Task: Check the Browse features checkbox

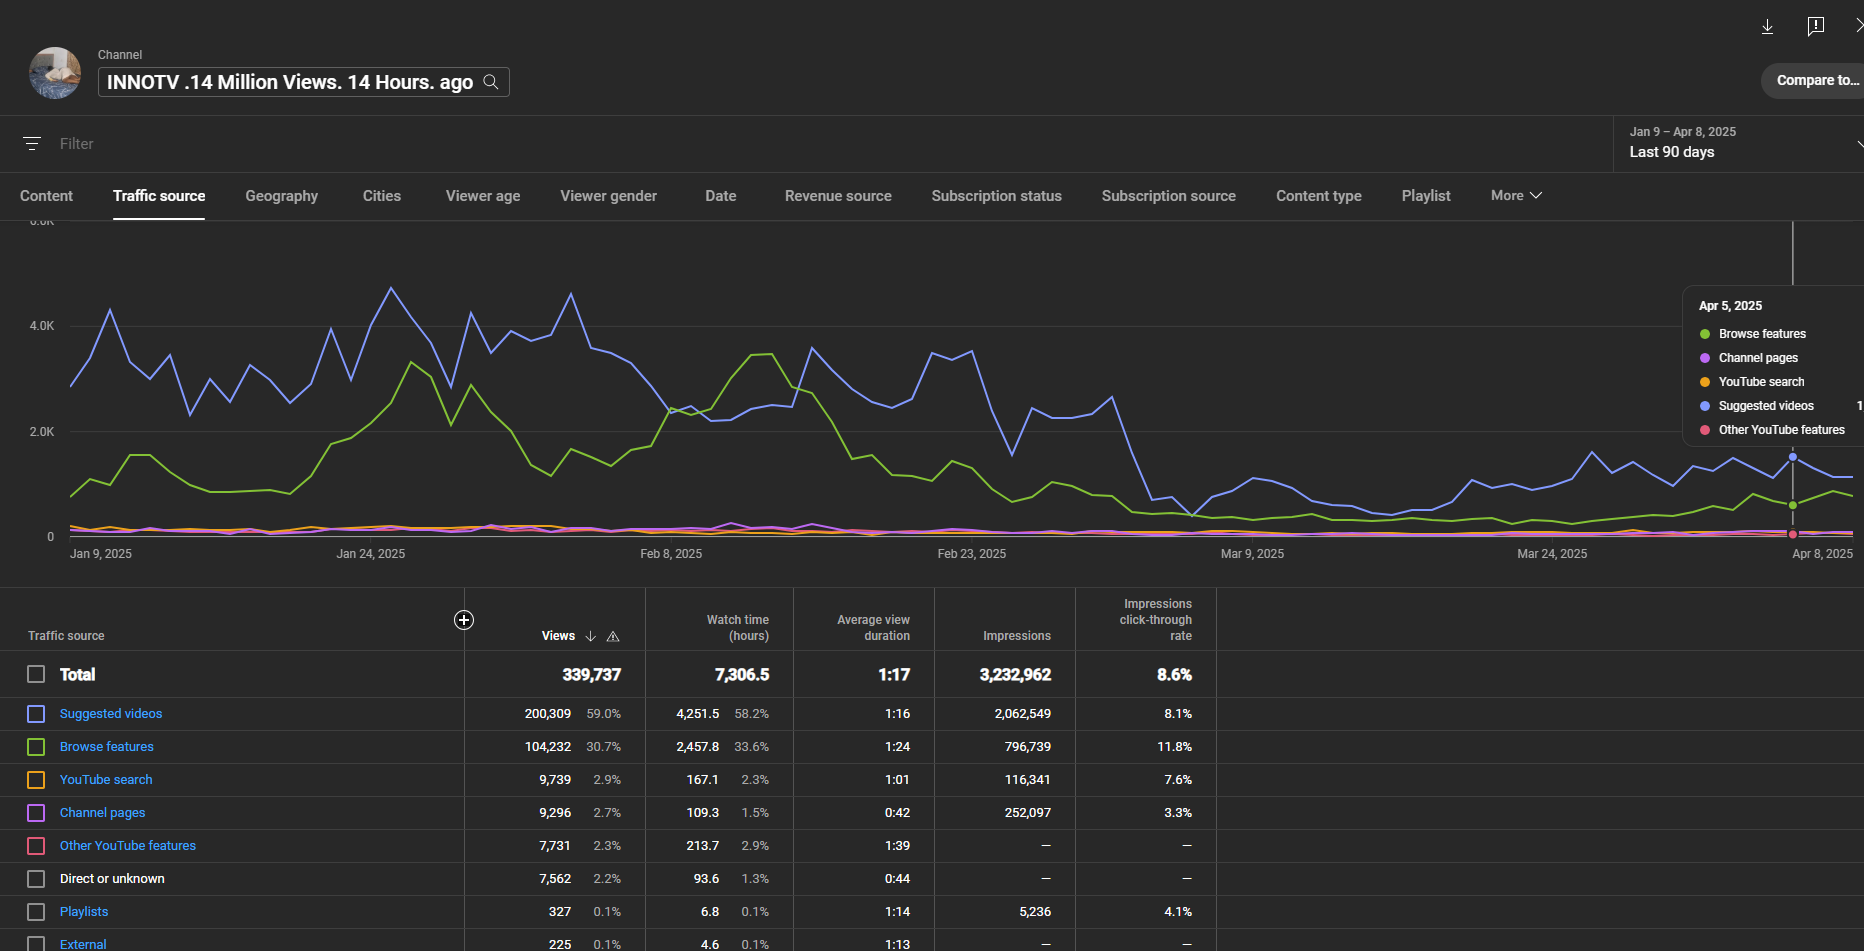Action: (x=36, y=747)
